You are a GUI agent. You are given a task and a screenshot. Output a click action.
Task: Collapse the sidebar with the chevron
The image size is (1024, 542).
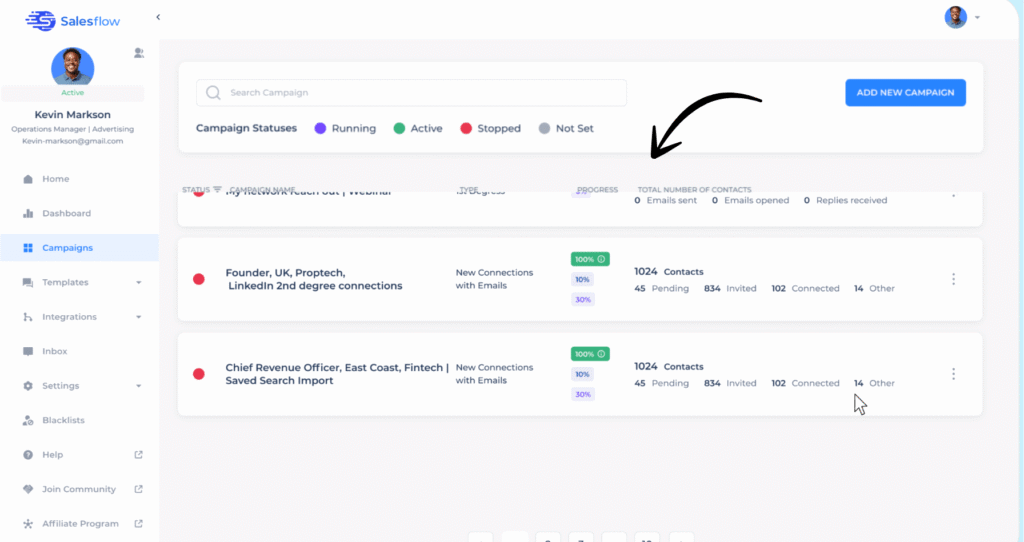pos(157,17)
